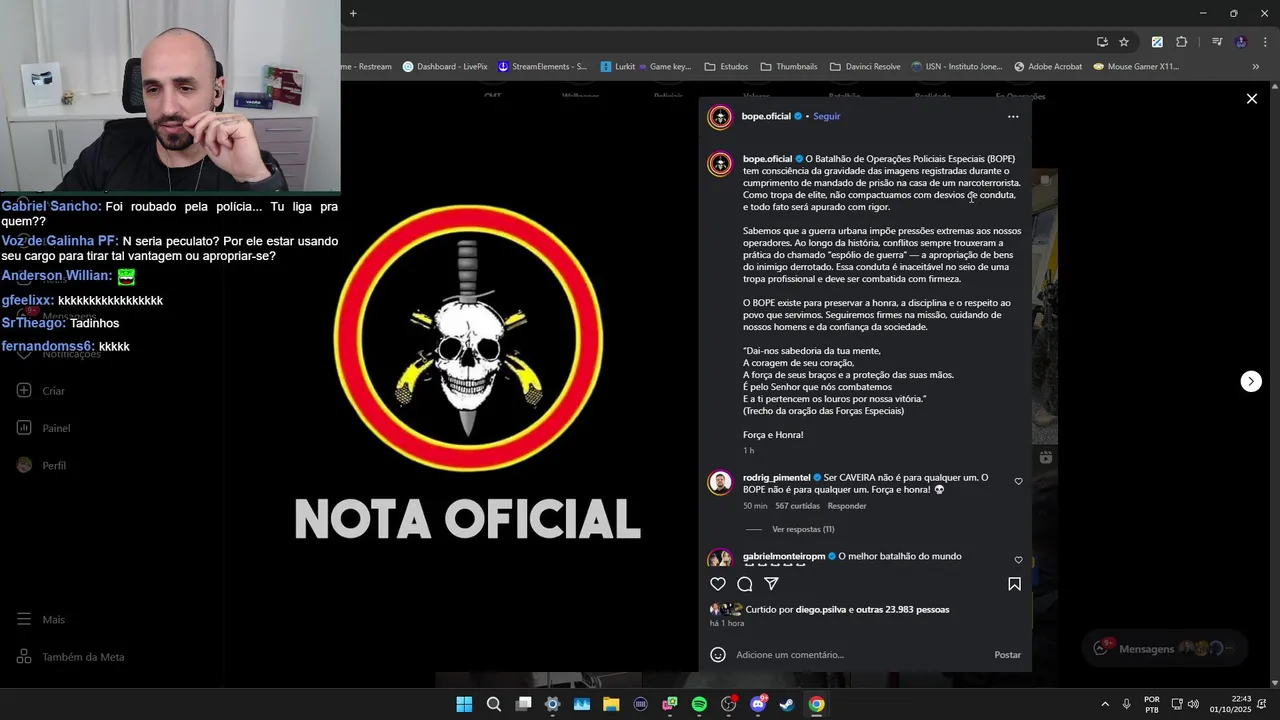
Task: Expand Ver respostas (11)
Action: [803, 529]
